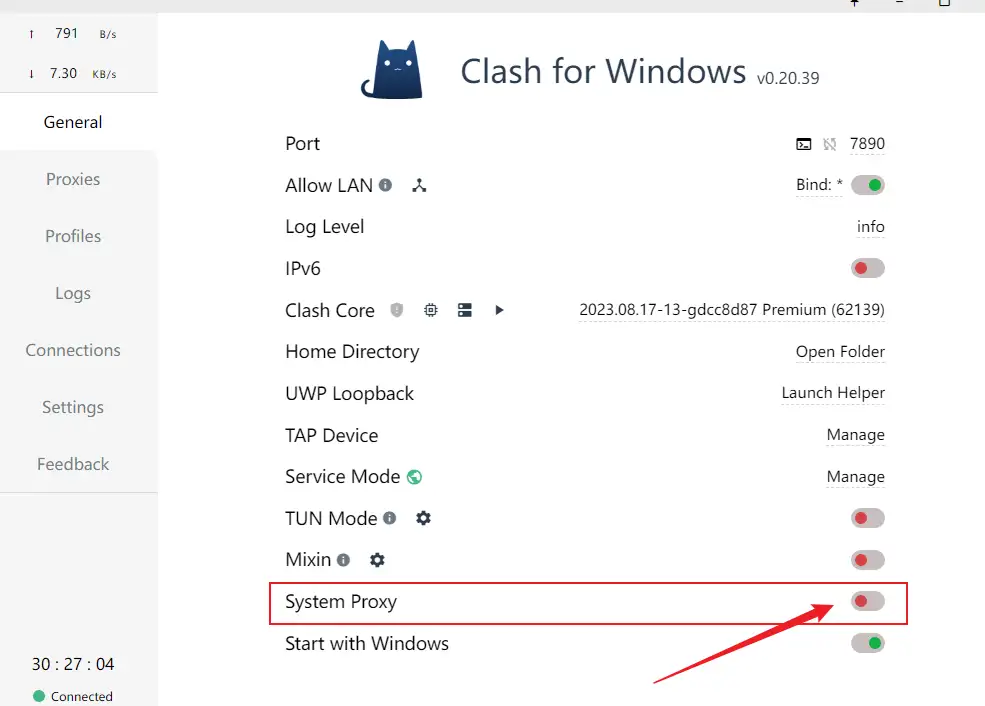Open the Clash Core version selector

coord(731,310)
